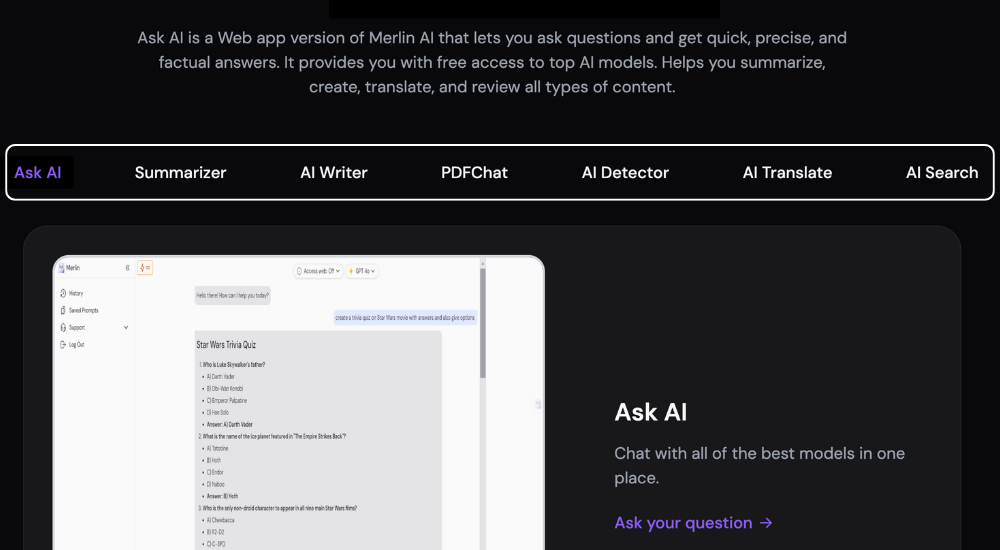The width and height of the screenshot is (1000, 550).
Task: Open the Access web Off dropdown
Action: click(x=318, y=271)
